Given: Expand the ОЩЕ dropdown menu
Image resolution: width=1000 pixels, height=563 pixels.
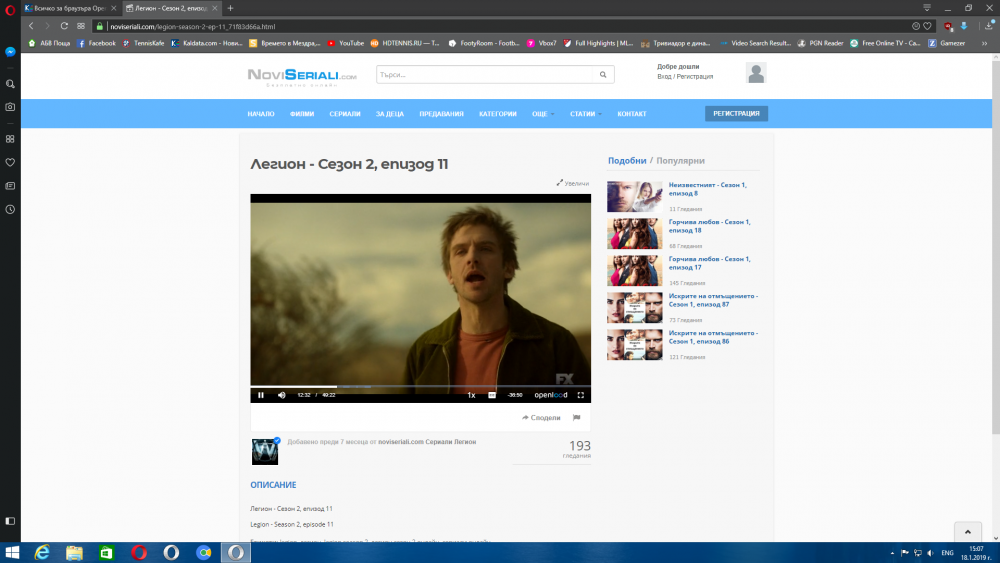Looking at the screenshot, I should pos(543,113).
